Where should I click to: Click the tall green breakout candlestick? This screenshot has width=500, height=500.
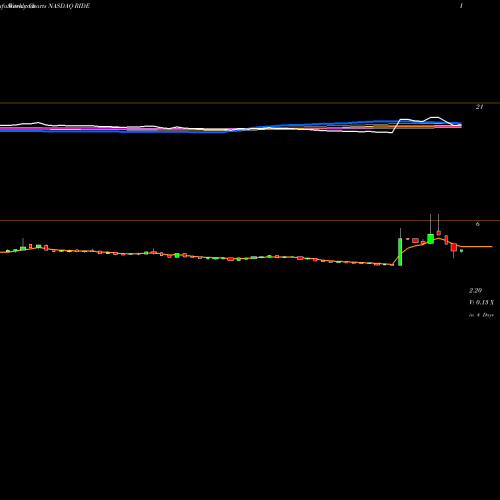400,252
